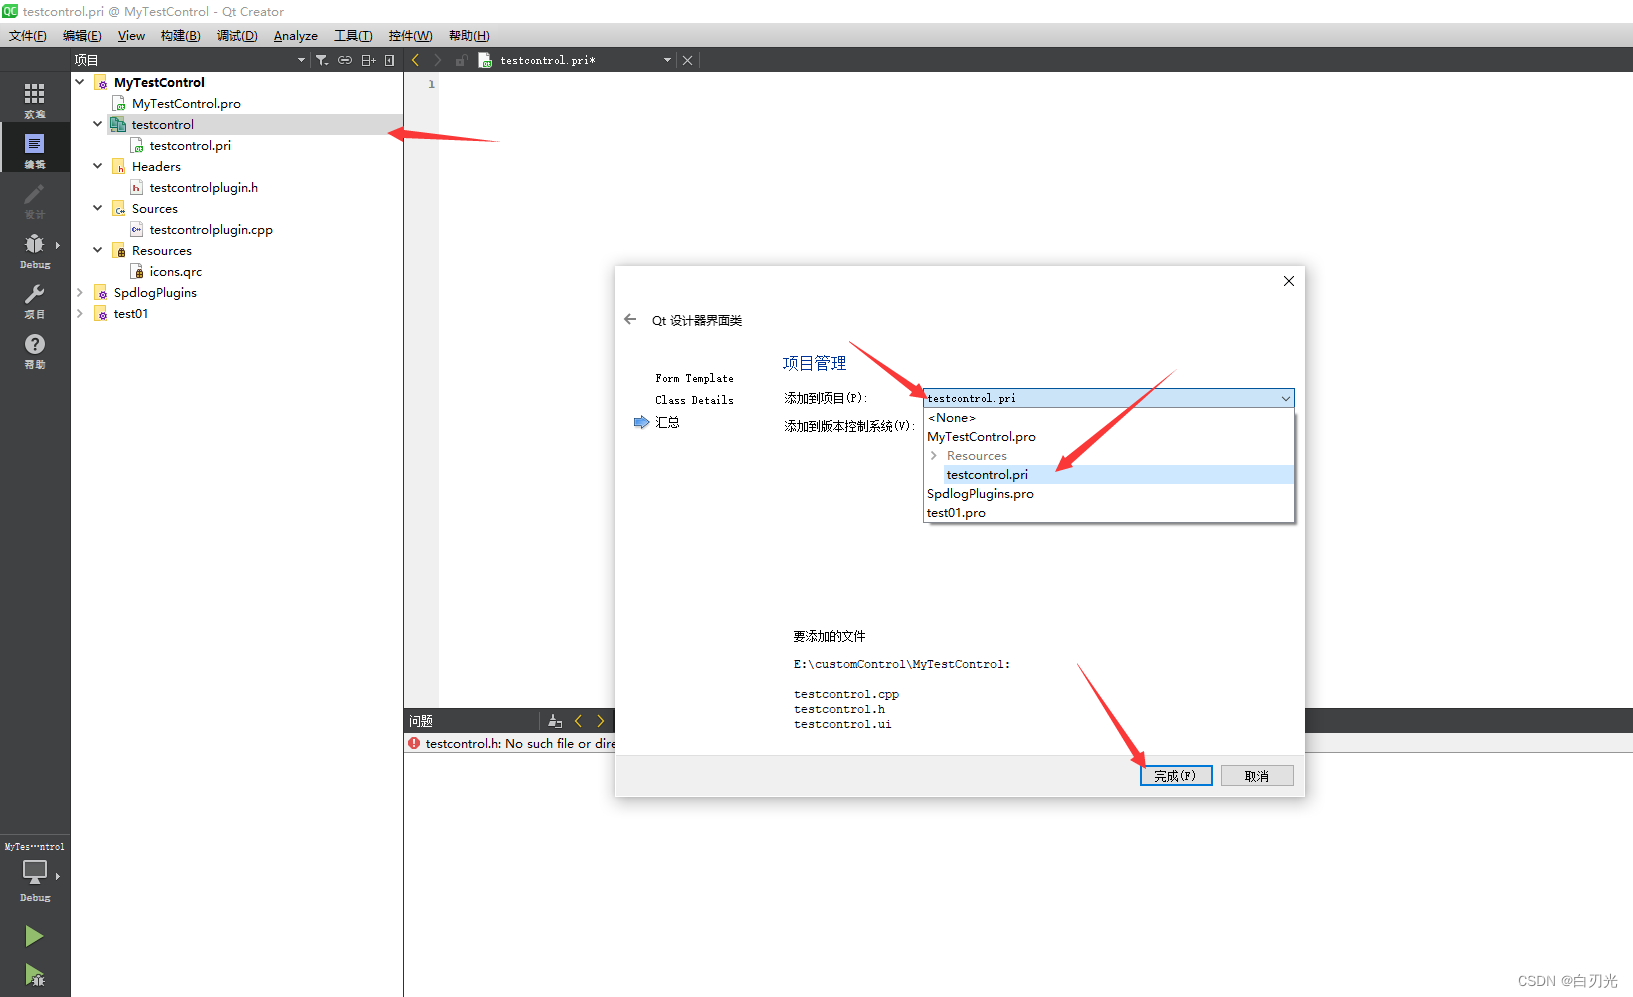1633x997 pixels.
Task: Go back in editor navigation history
Action: click(x=416, y=60)
